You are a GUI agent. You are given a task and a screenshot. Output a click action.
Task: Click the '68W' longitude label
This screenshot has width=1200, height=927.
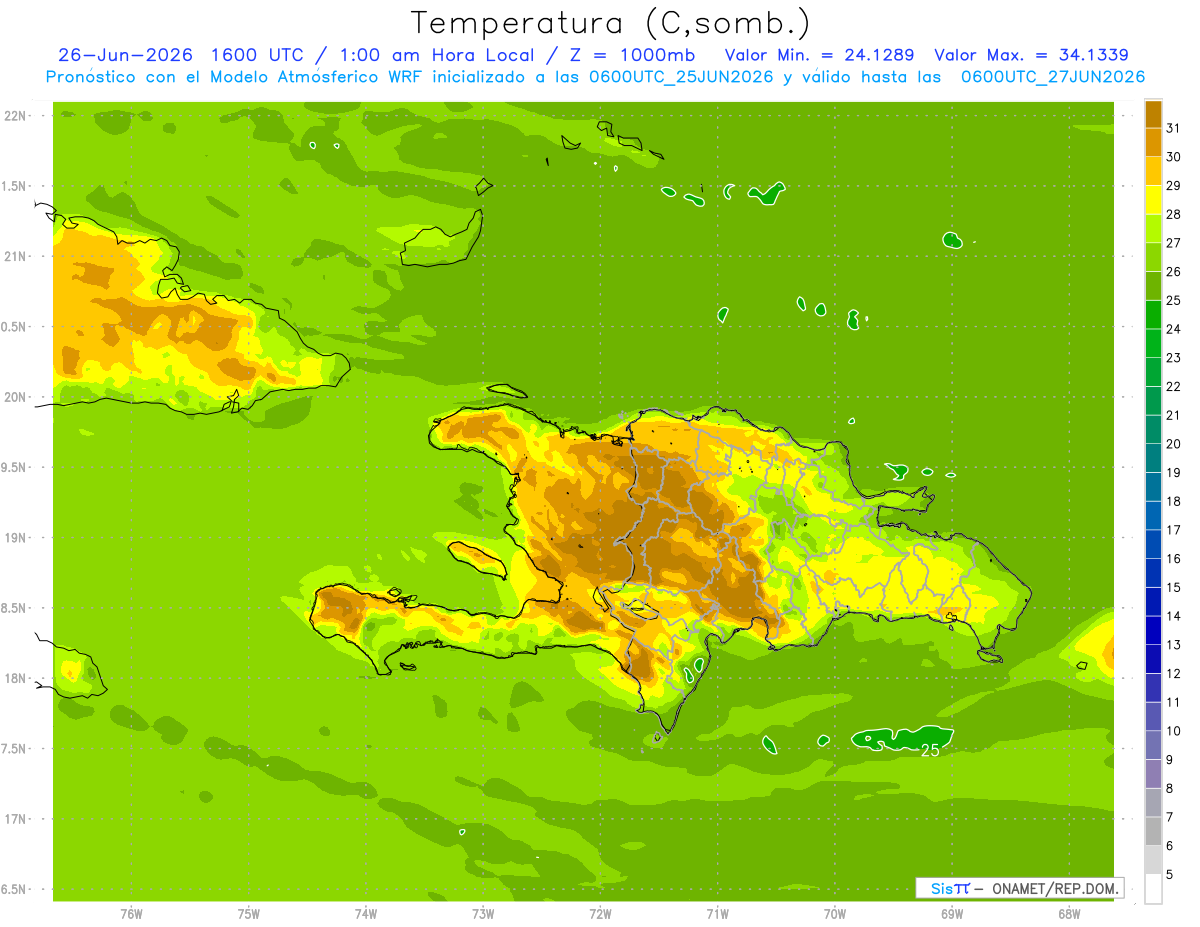pyautogui.click(x=1068, y=913)
